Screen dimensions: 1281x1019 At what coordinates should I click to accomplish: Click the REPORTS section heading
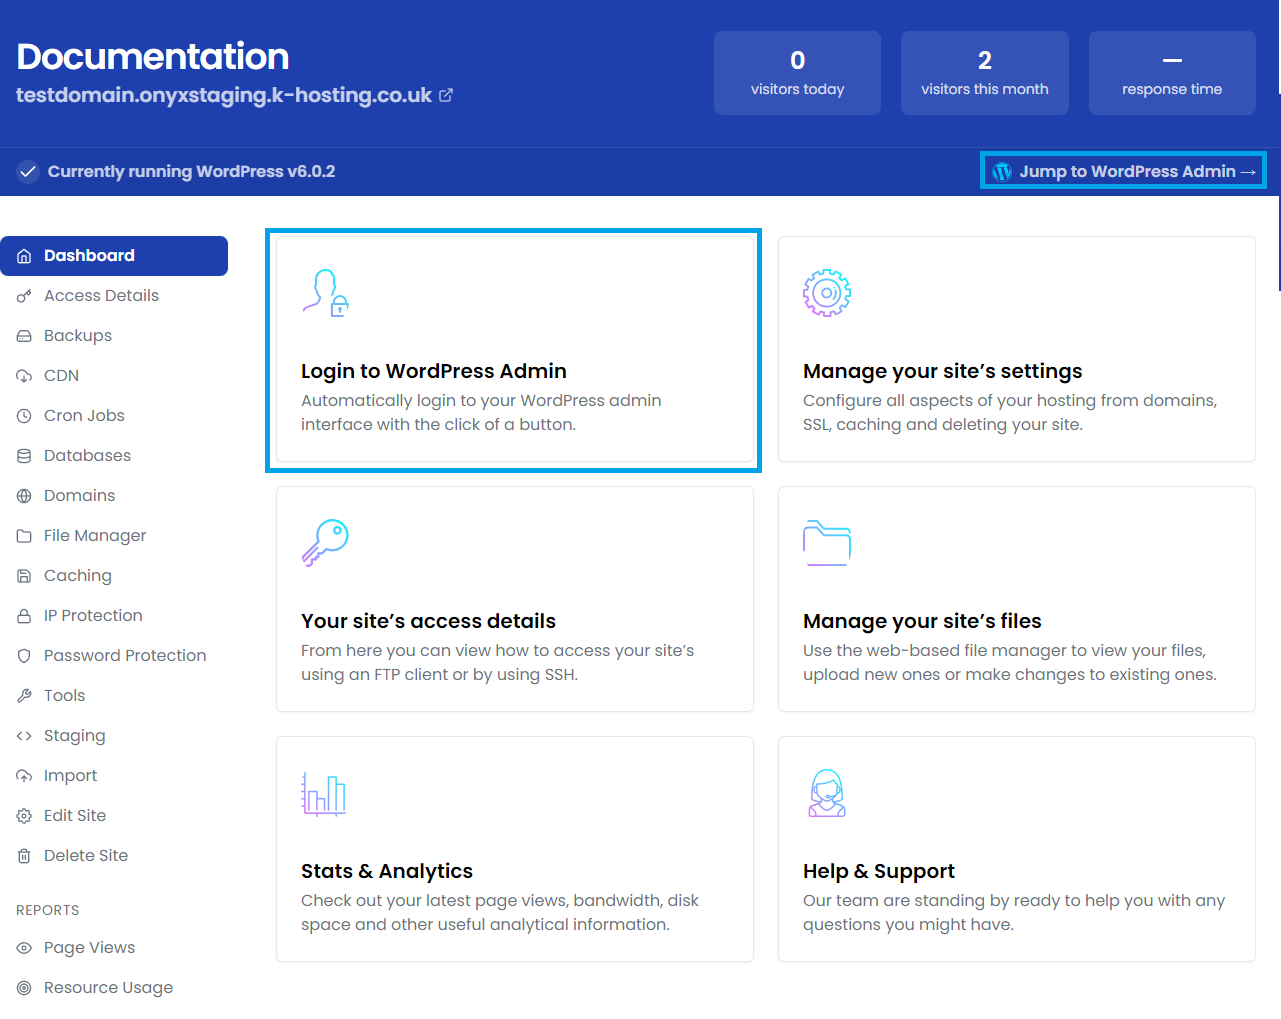tap(48, 910)
